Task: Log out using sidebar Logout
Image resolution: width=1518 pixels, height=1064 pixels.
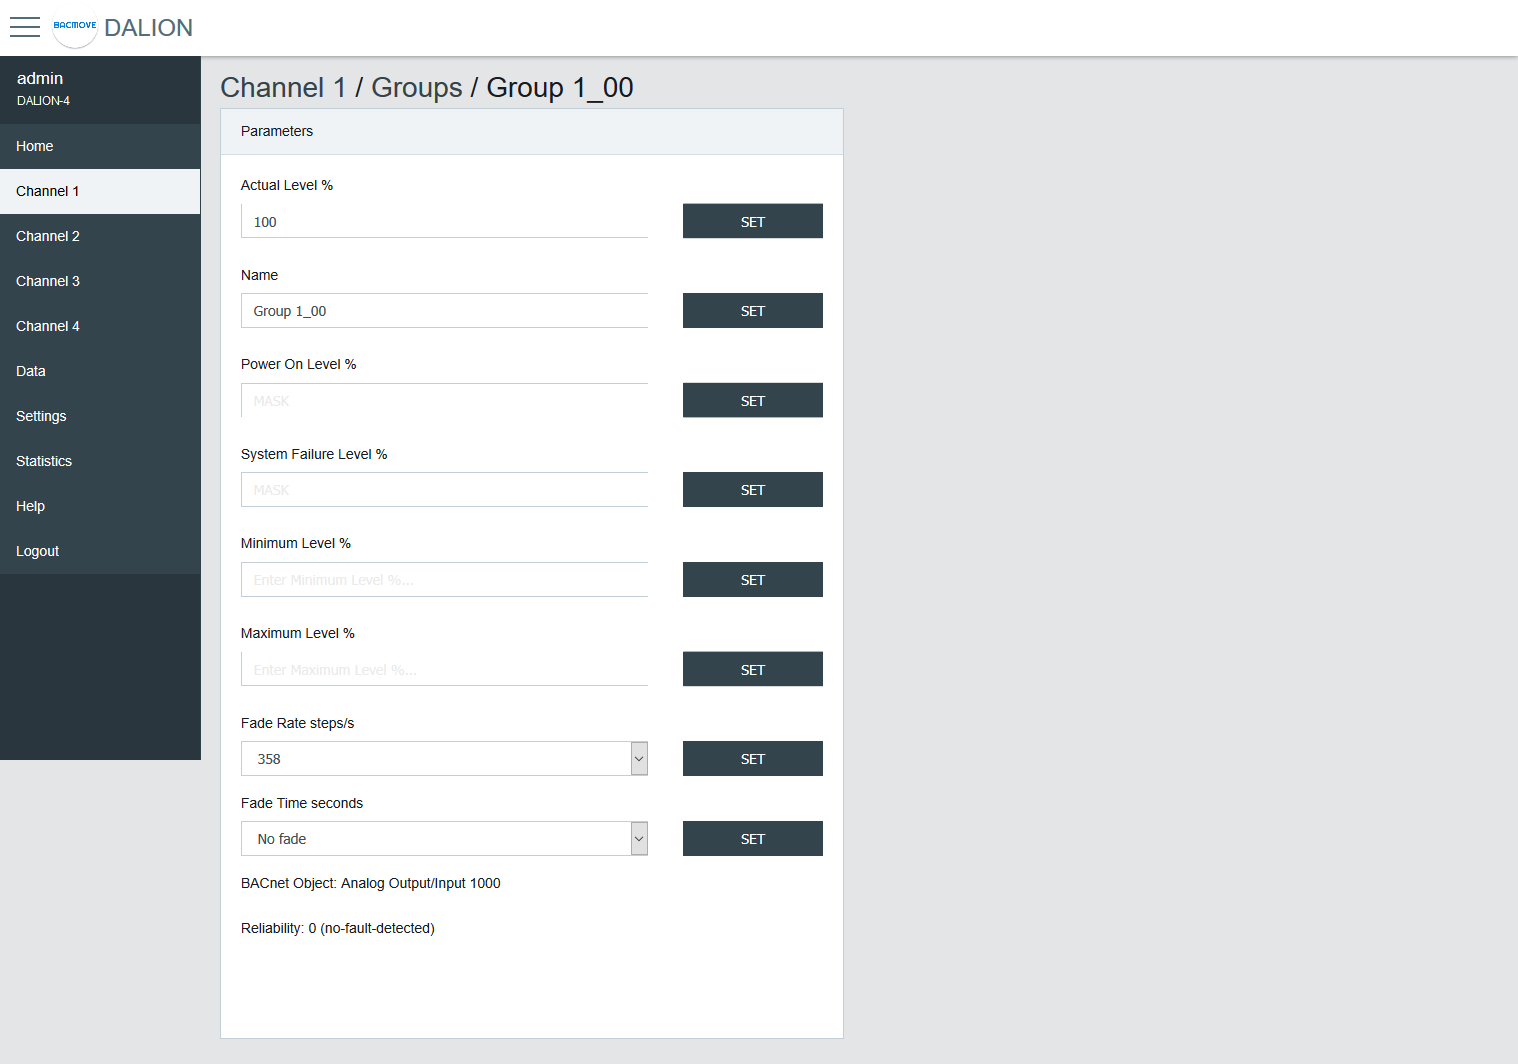Action: [38, 551]
